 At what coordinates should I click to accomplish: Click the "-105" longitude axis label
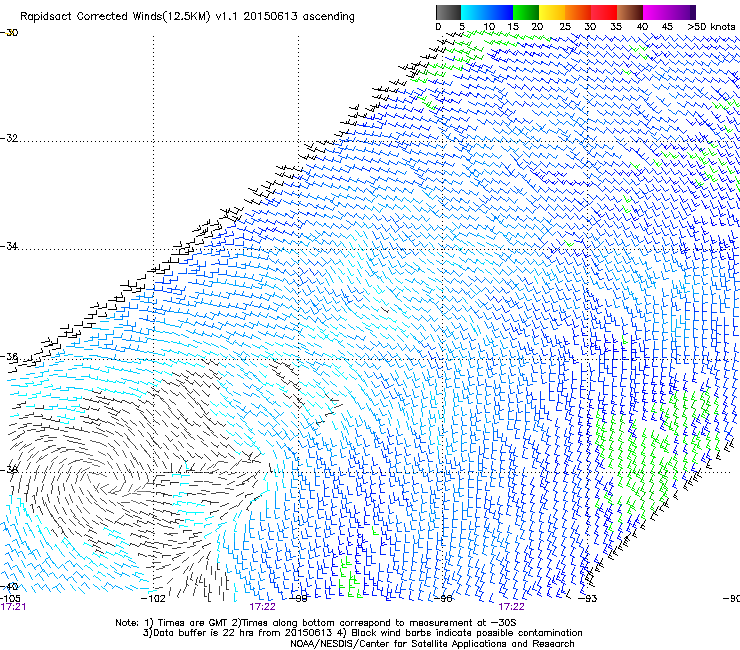click(x=10, y=598)
